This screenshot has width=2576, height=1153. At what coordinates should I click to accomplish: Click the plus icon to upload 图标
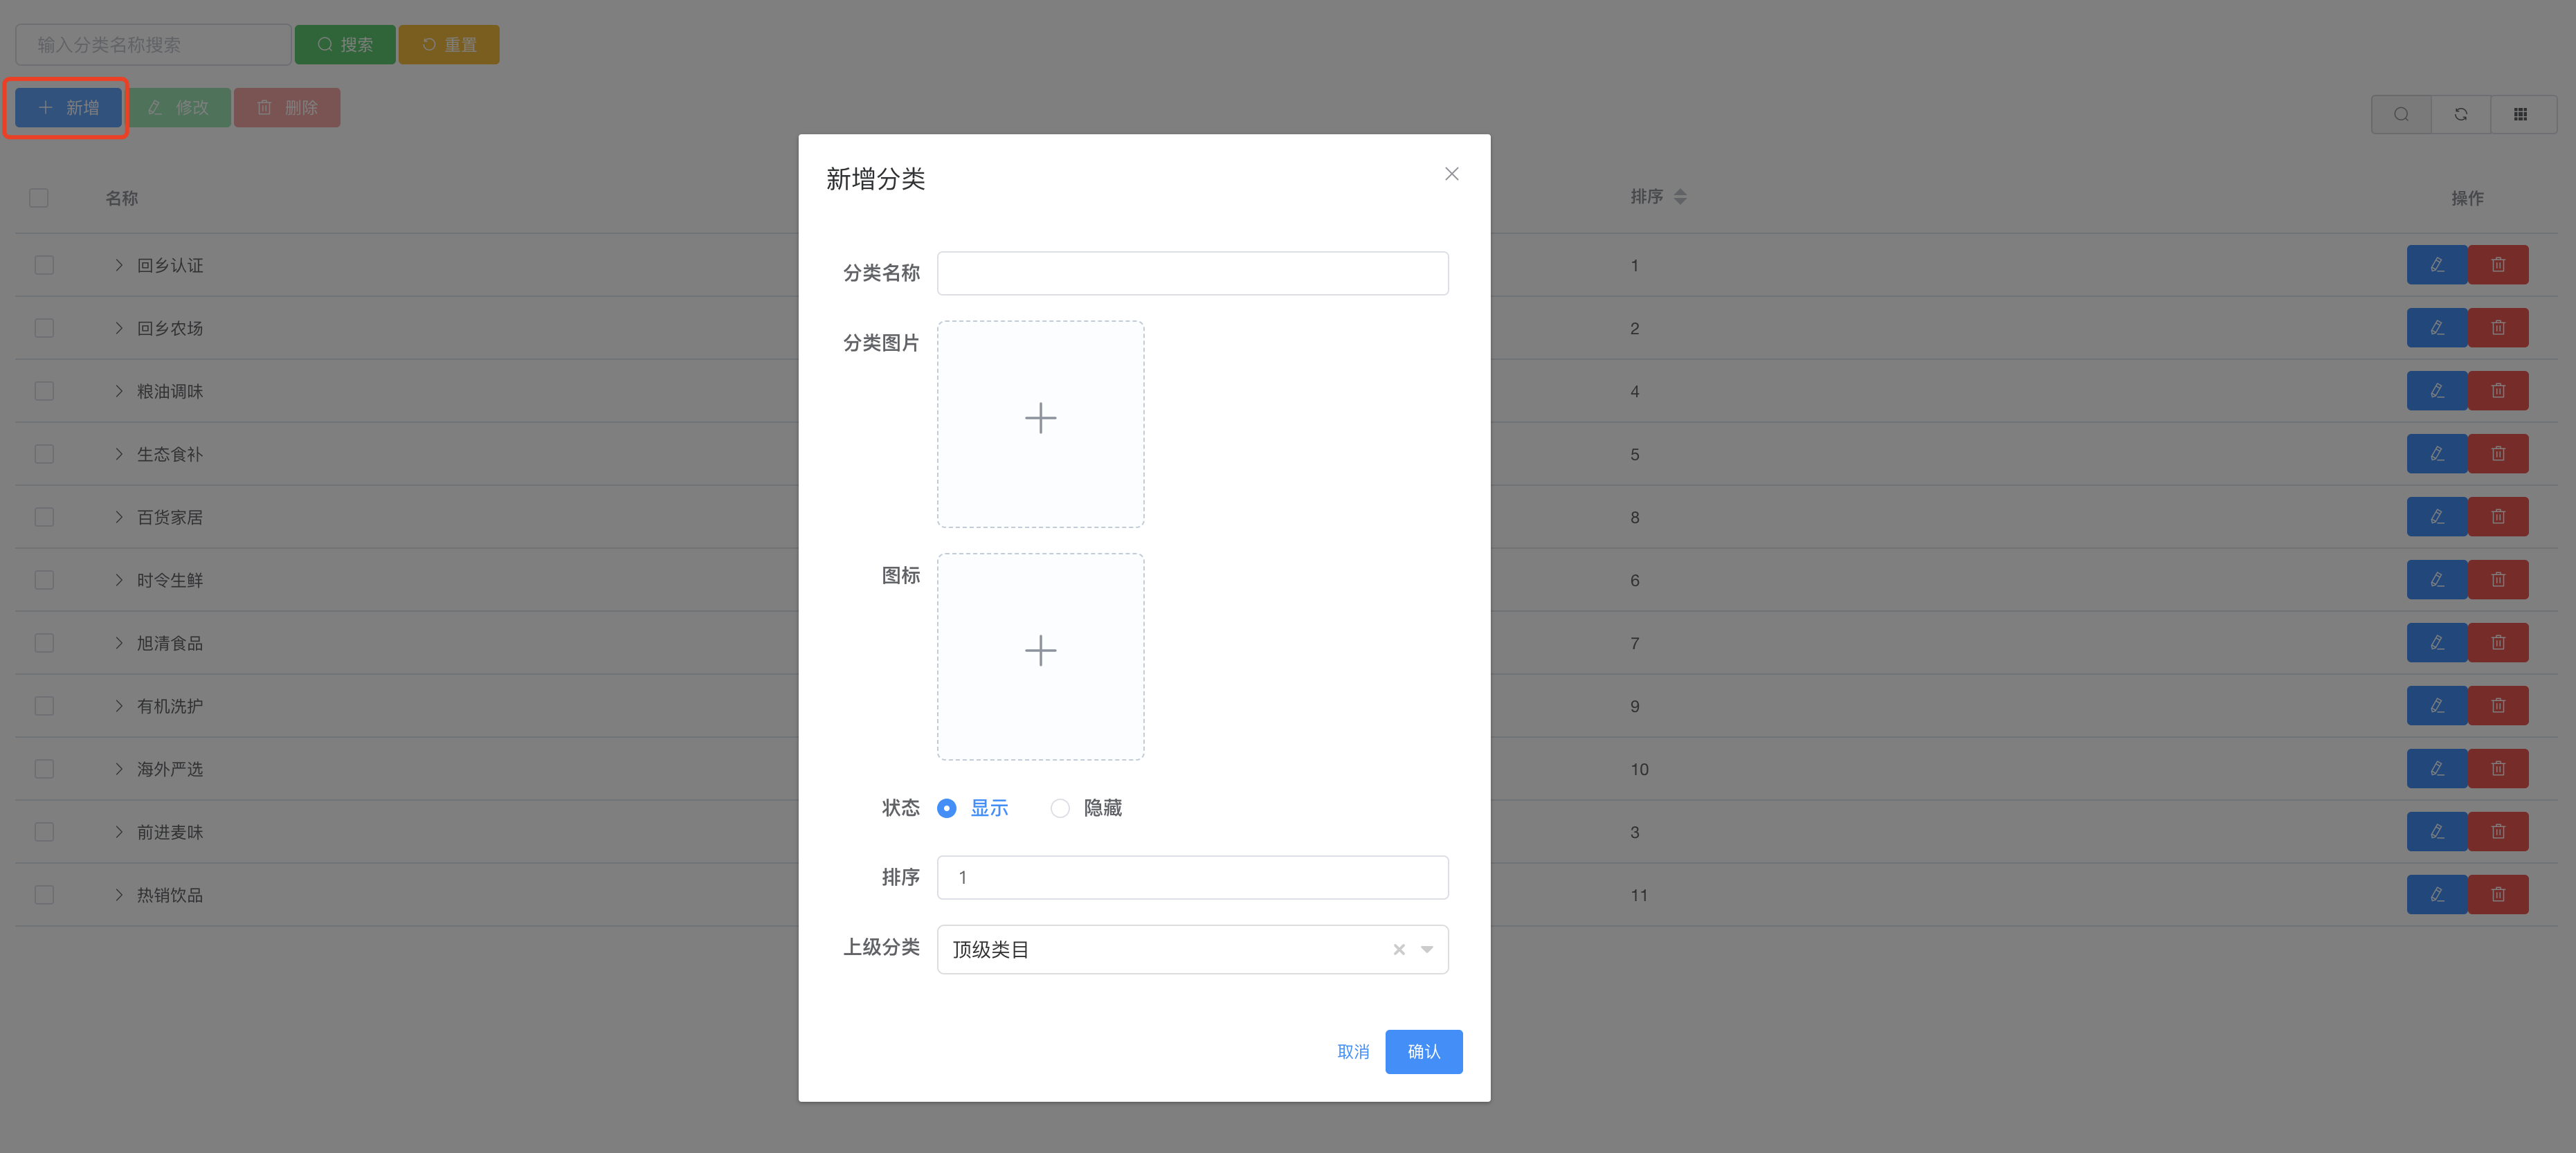1040,651
